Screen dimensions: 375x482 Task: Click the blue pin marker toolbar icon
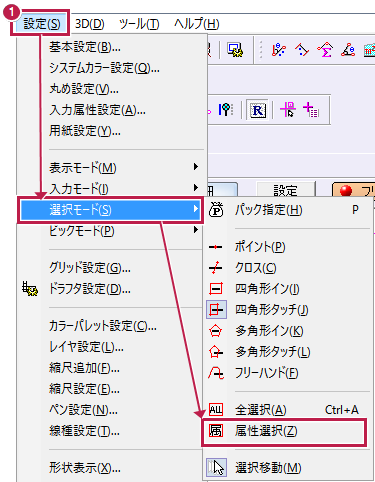tap(225, 109)
